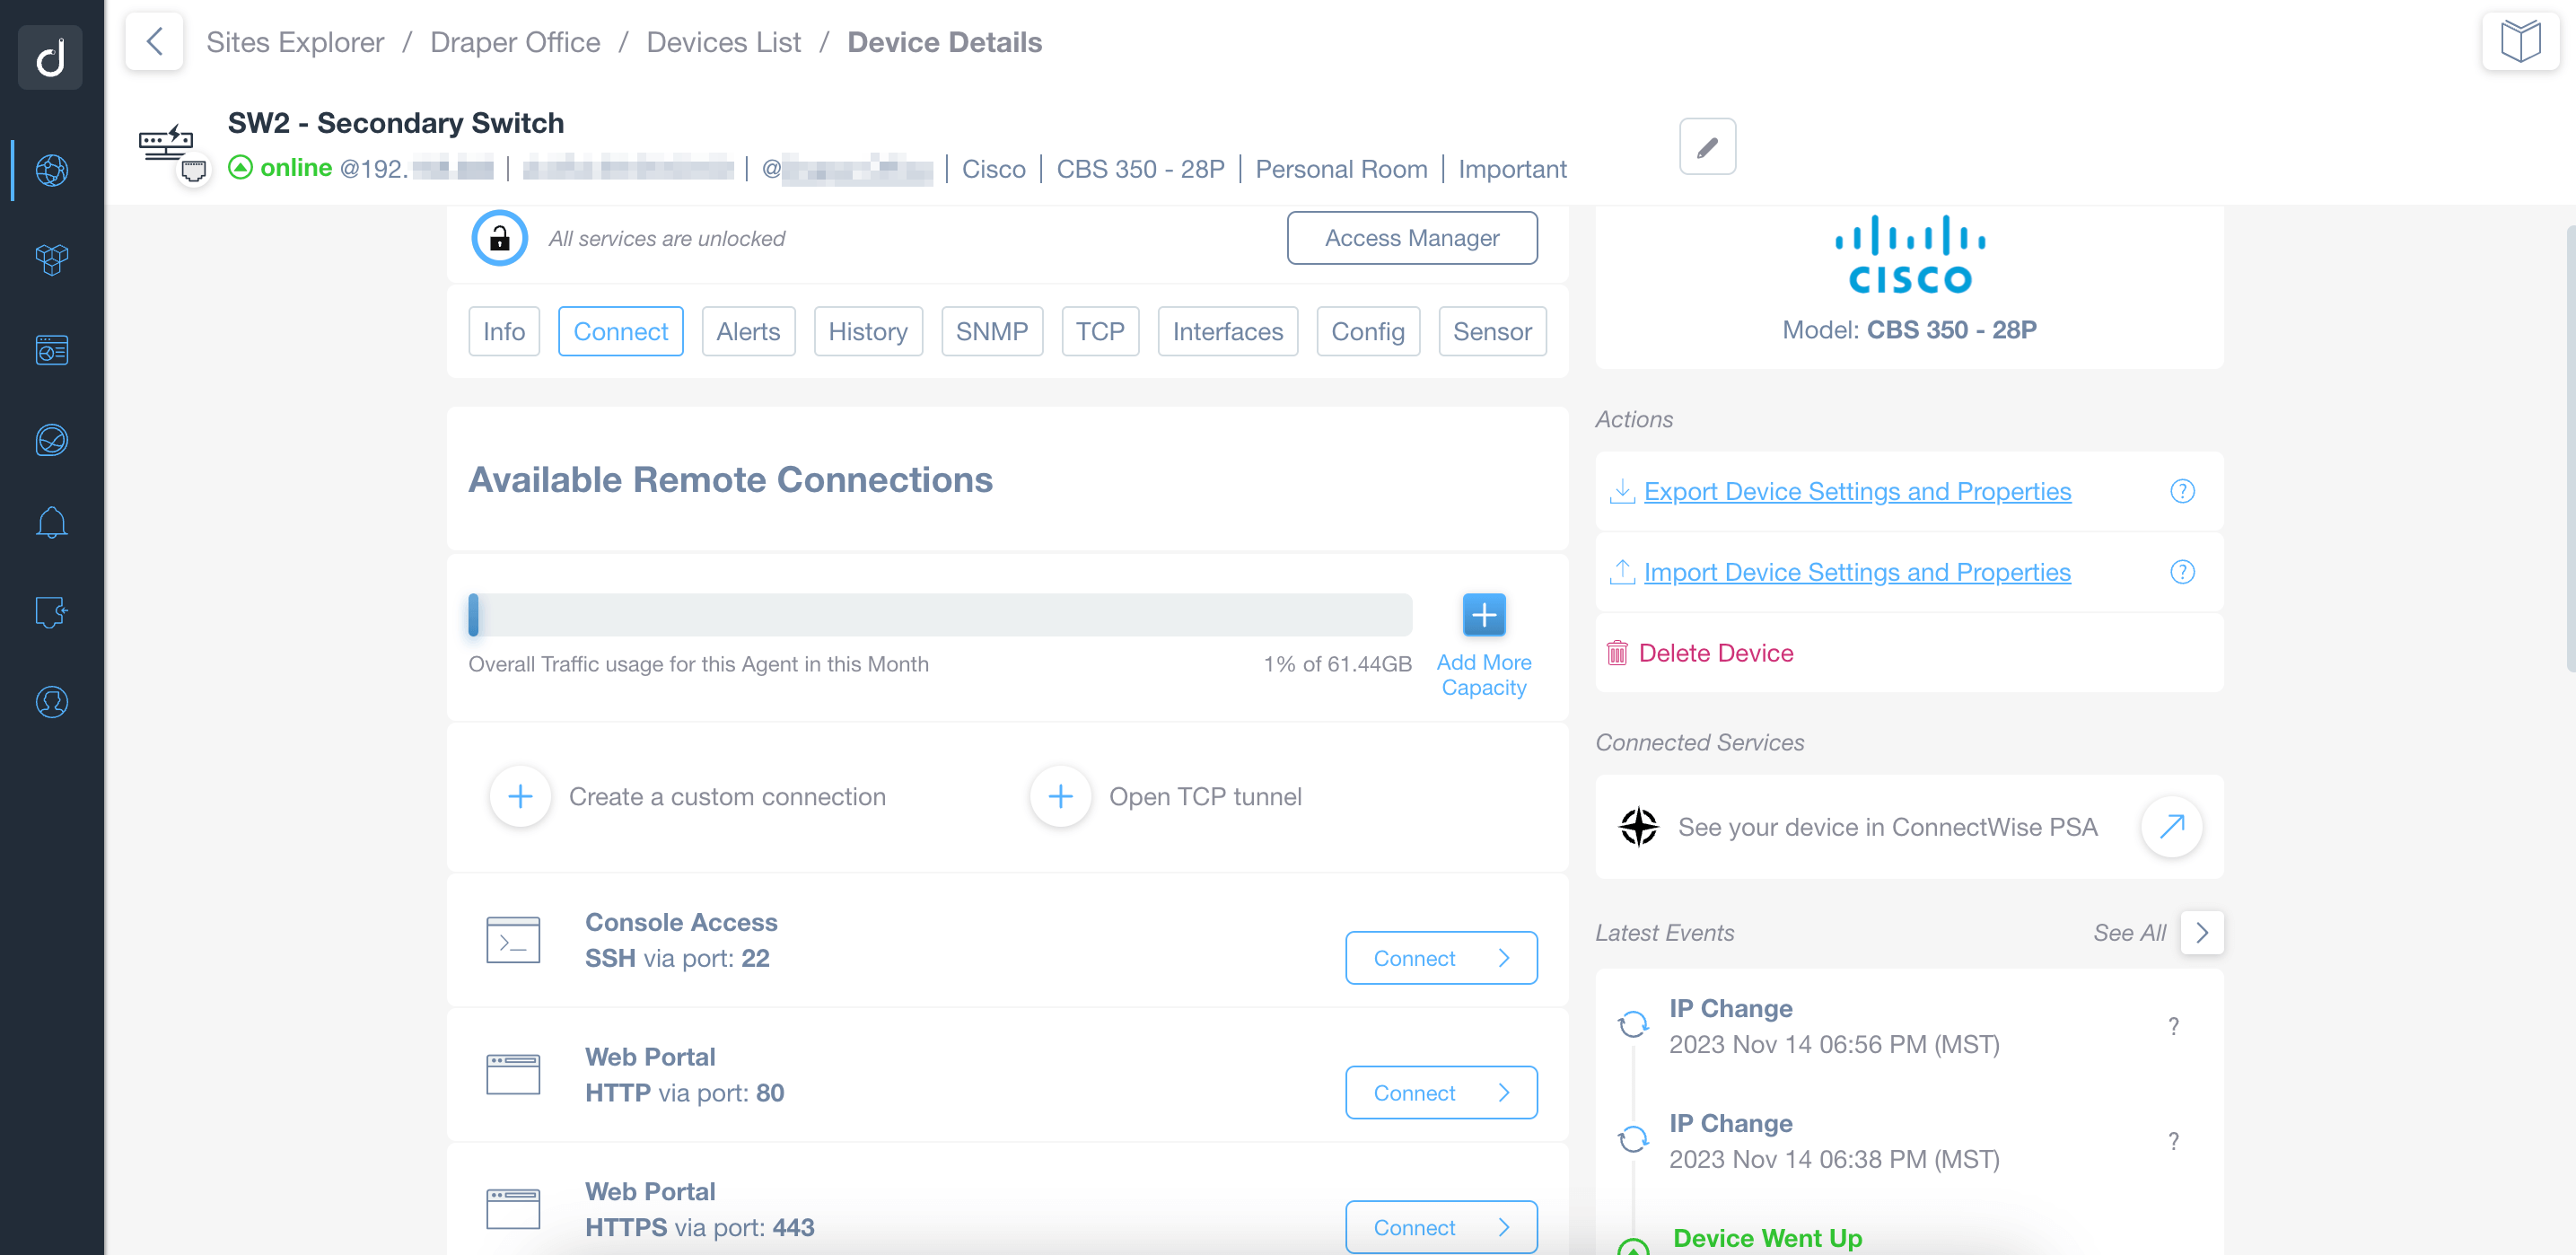Click the traffic usage progress bar
The width and height of the screenshot is (2576, 1255).
940,615
